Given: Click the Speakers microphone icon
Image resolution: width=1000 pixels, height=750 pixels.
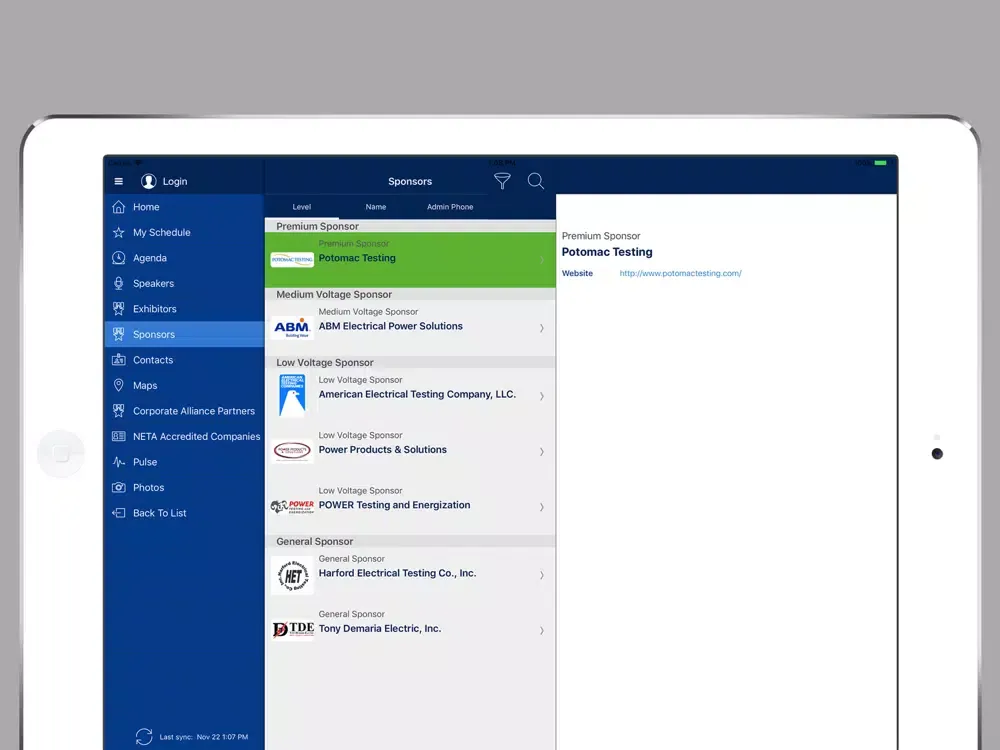Looking at the screenshot, I should pos(119,283).
